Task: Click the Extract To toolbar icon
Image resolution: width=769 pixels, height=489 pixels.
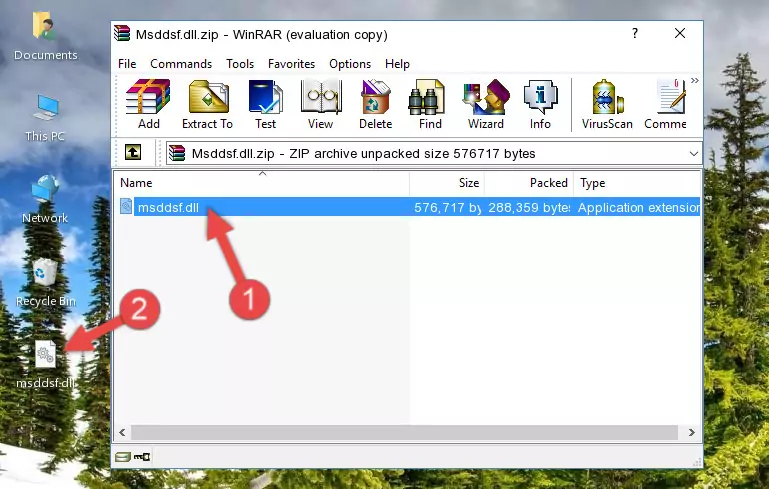Action: [x=207, y=104]
